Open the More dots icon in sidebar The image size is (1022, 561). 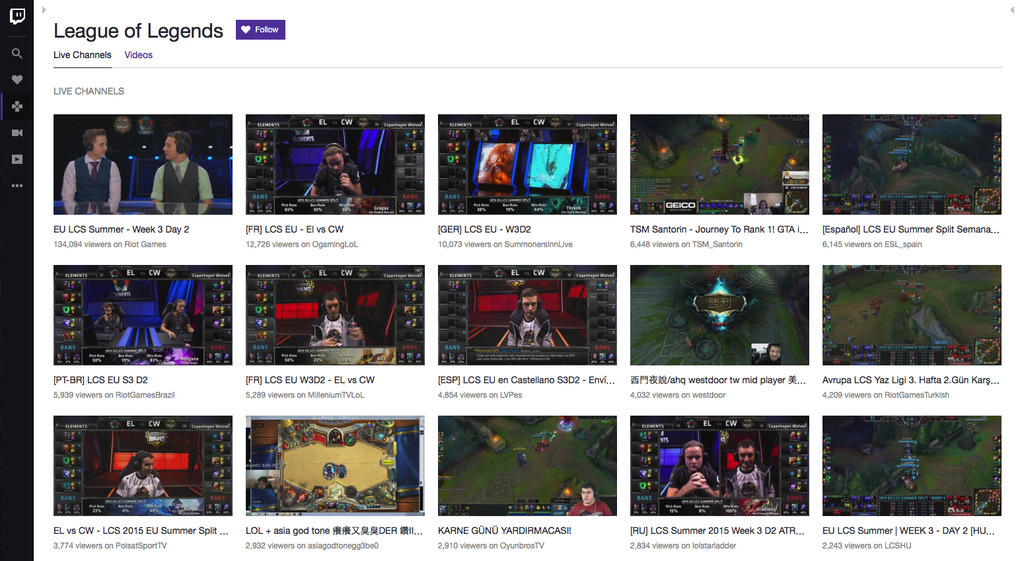[17, 186]
